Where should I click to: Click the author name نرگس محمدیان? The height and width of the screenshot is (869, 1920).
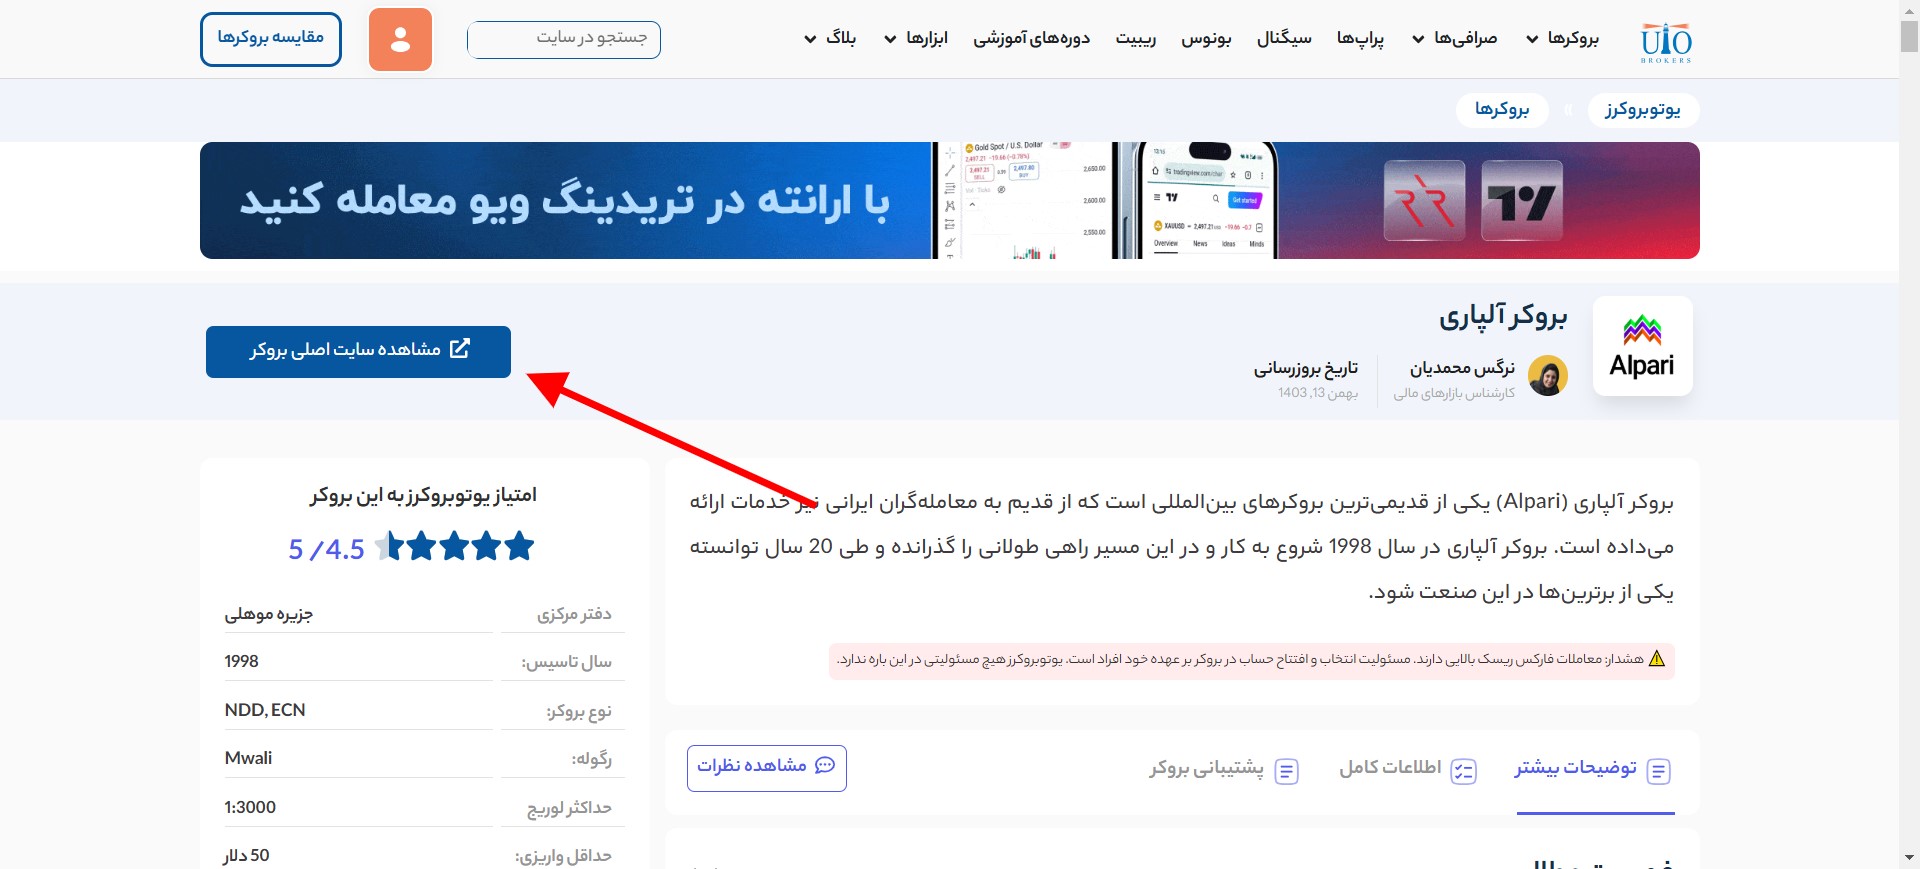[1462, 368]
